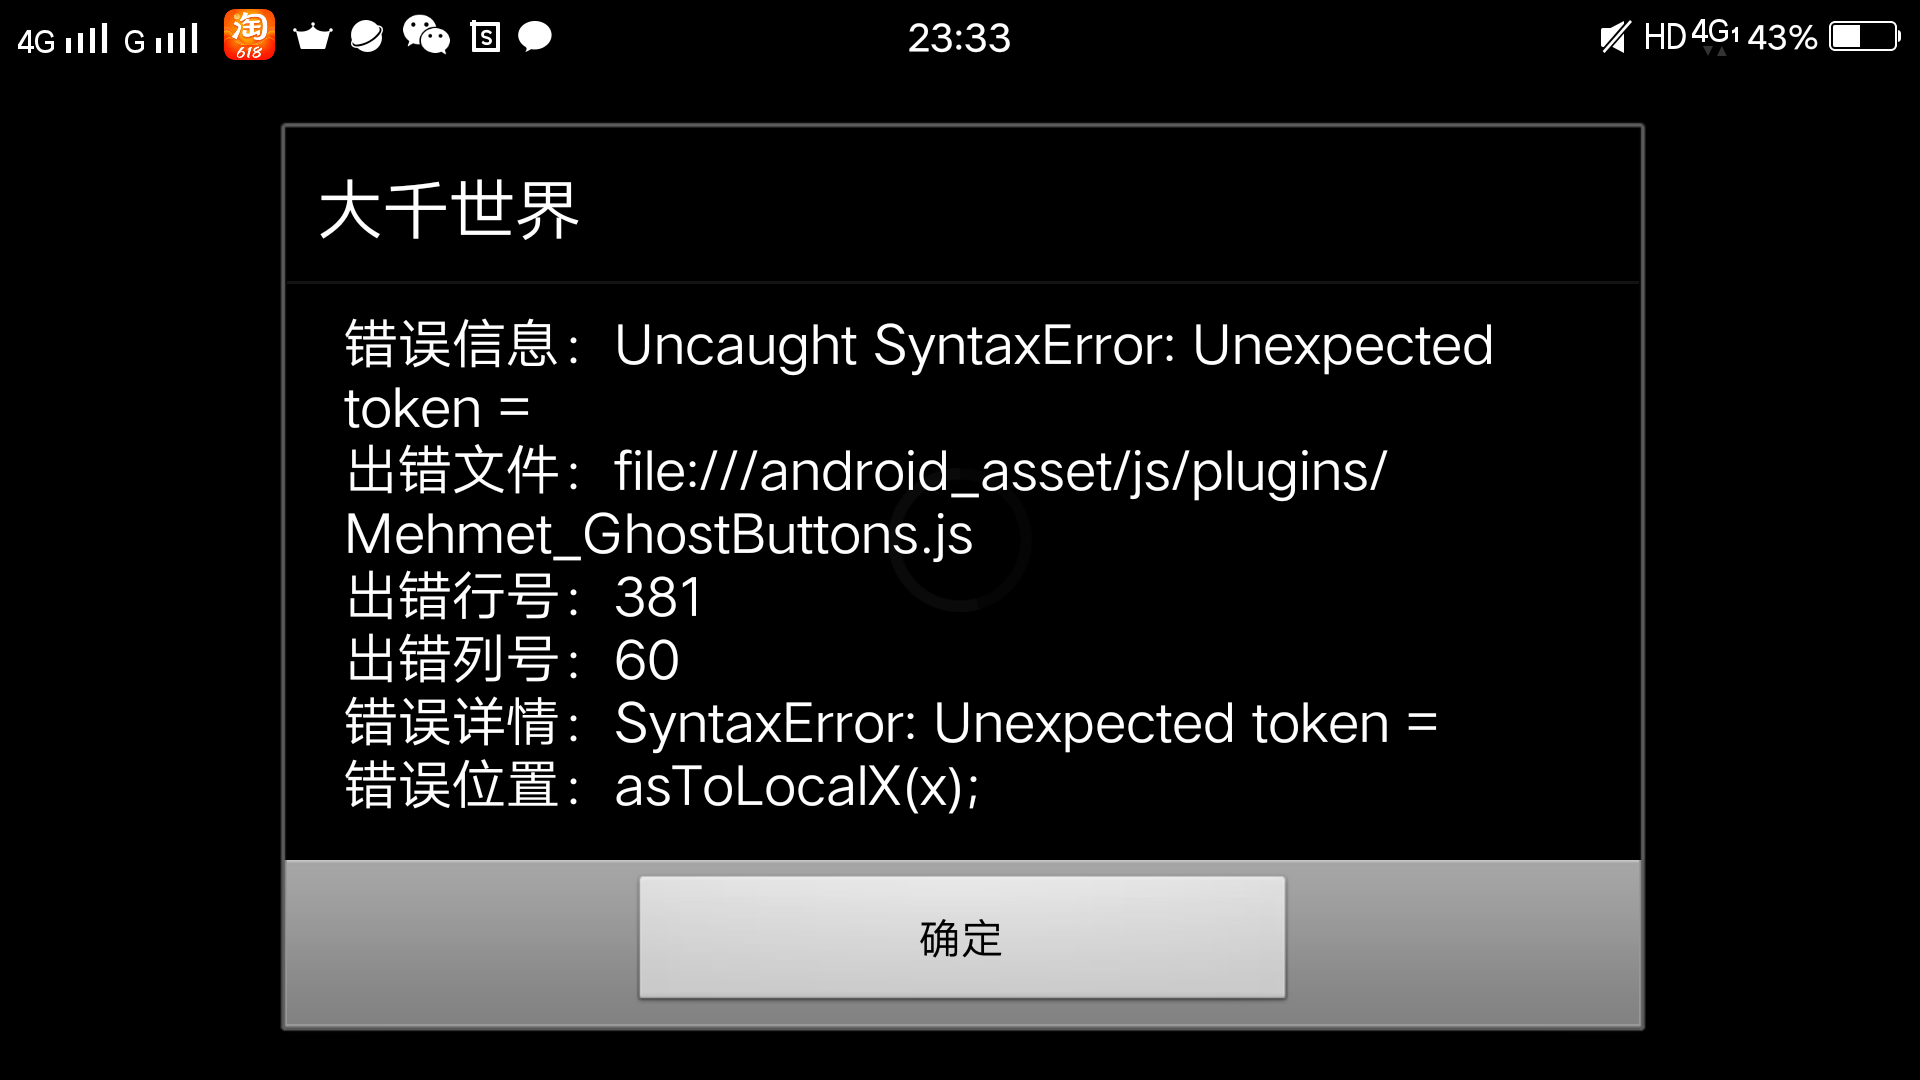Tap the Uncaught SyntaxError message text
Image resolution: width=1920 pixels, height=1080 pixels.
coord(1054,346)
